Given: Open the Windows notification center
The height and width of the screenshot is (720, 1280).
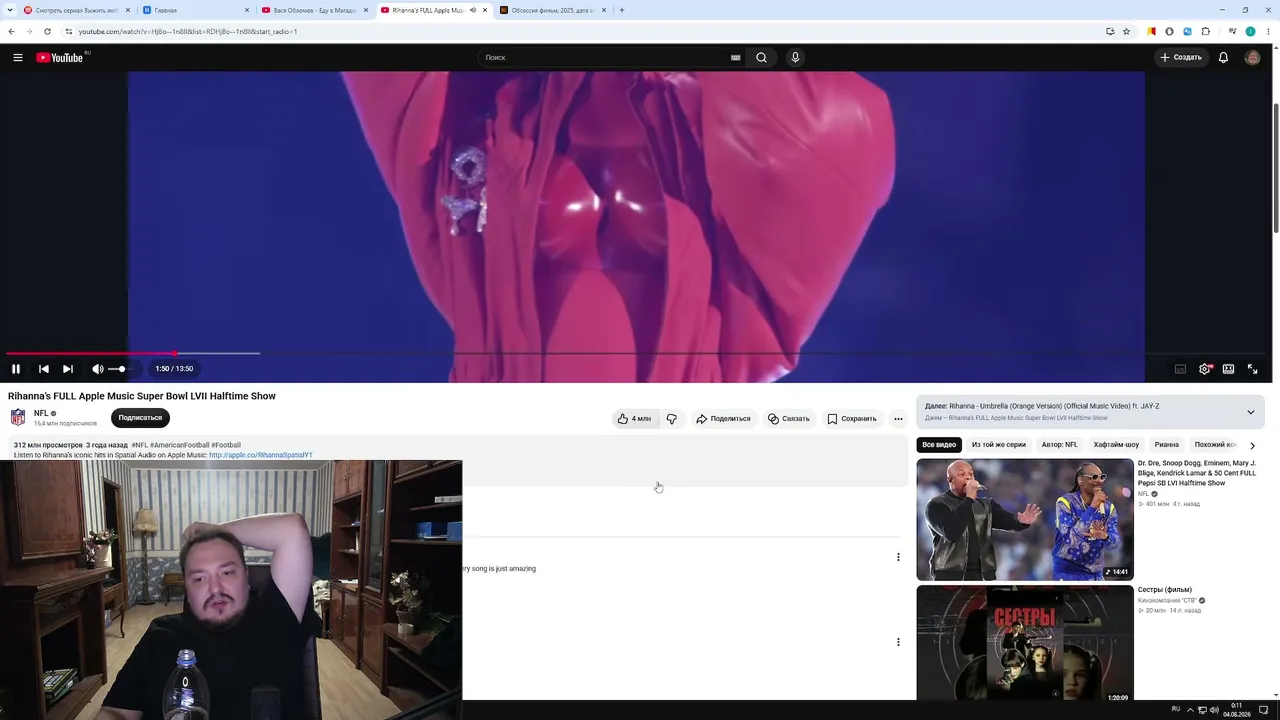Looking at the screenshot, I should [x=1264, y=710].
